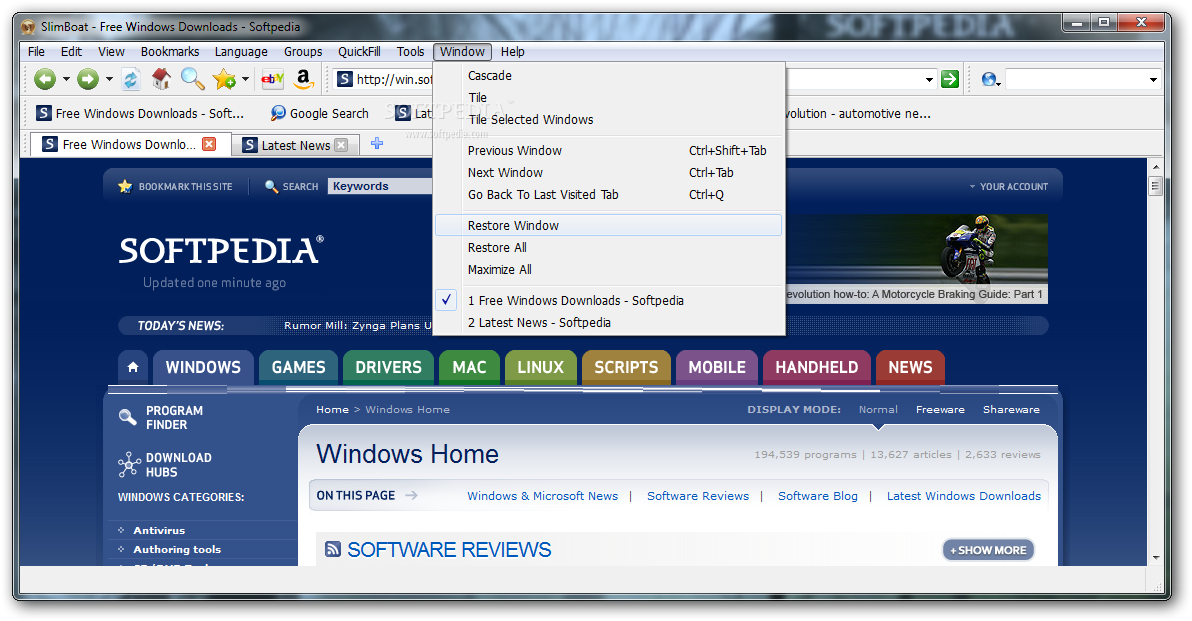Open the GAMES section tab
1192x621 pixels.
point(298,367)
